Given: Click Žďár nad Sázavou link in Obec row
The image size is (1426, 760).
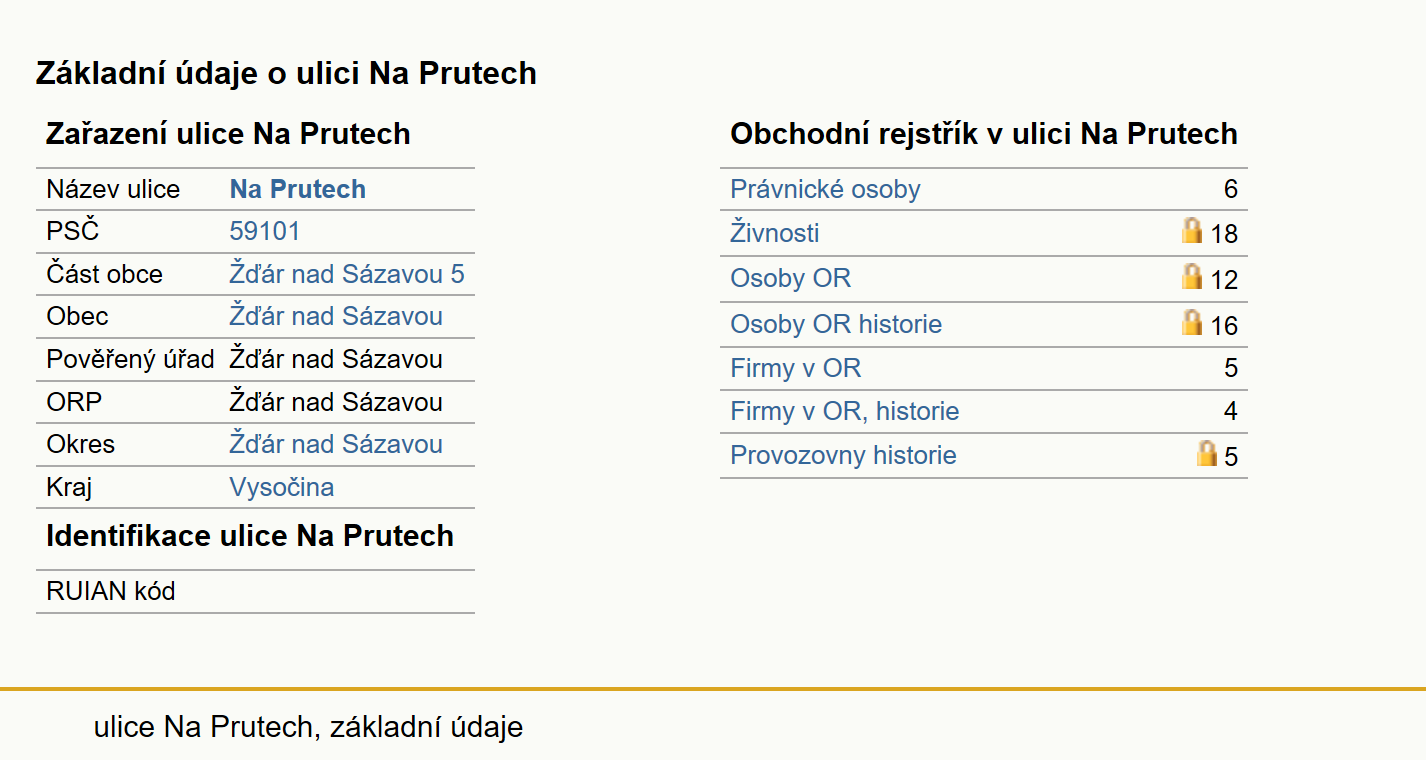Looking at the screenshot, I should tap(336, 316).
